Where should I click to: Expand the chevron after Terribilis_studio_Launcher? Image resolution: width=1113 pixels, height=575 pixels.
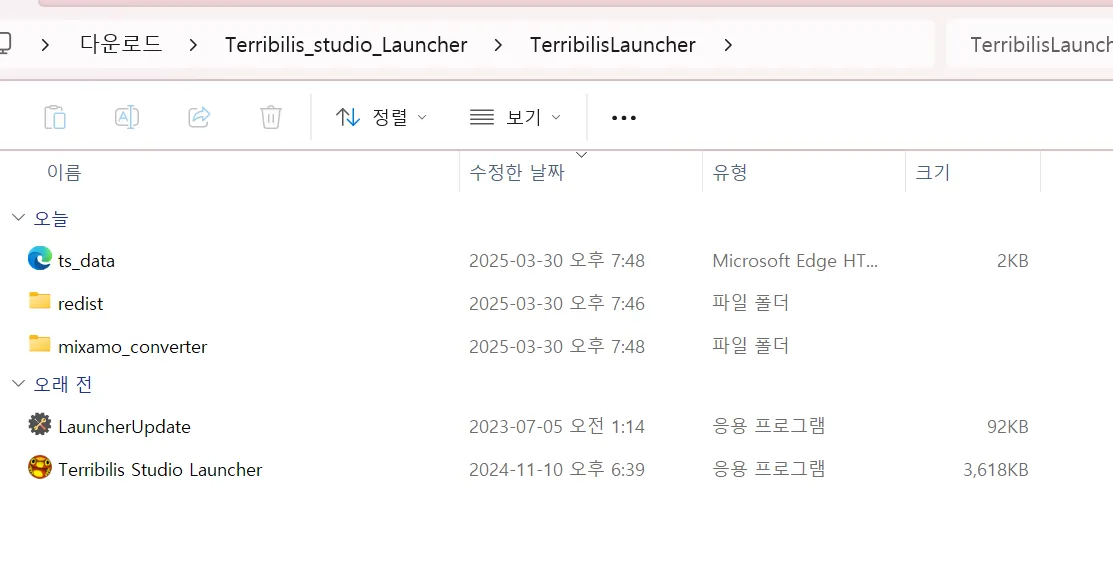tap(498, 45)
